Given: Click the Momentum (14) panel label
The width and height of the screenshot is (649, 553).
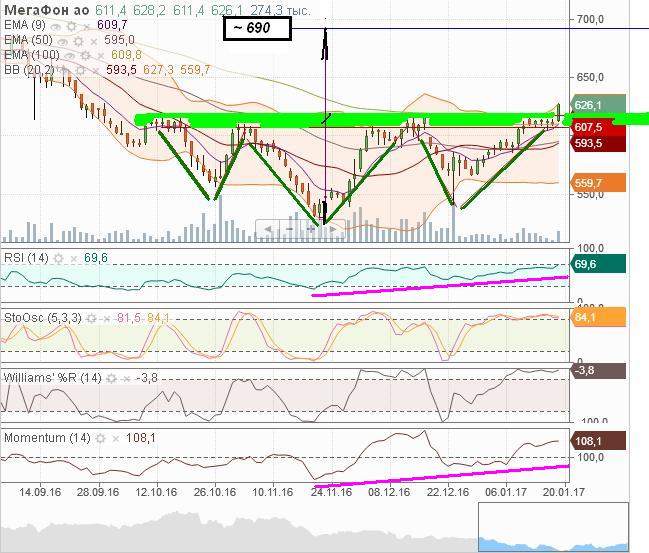Looking at the screenshot, I should click(x=47, y=438).
